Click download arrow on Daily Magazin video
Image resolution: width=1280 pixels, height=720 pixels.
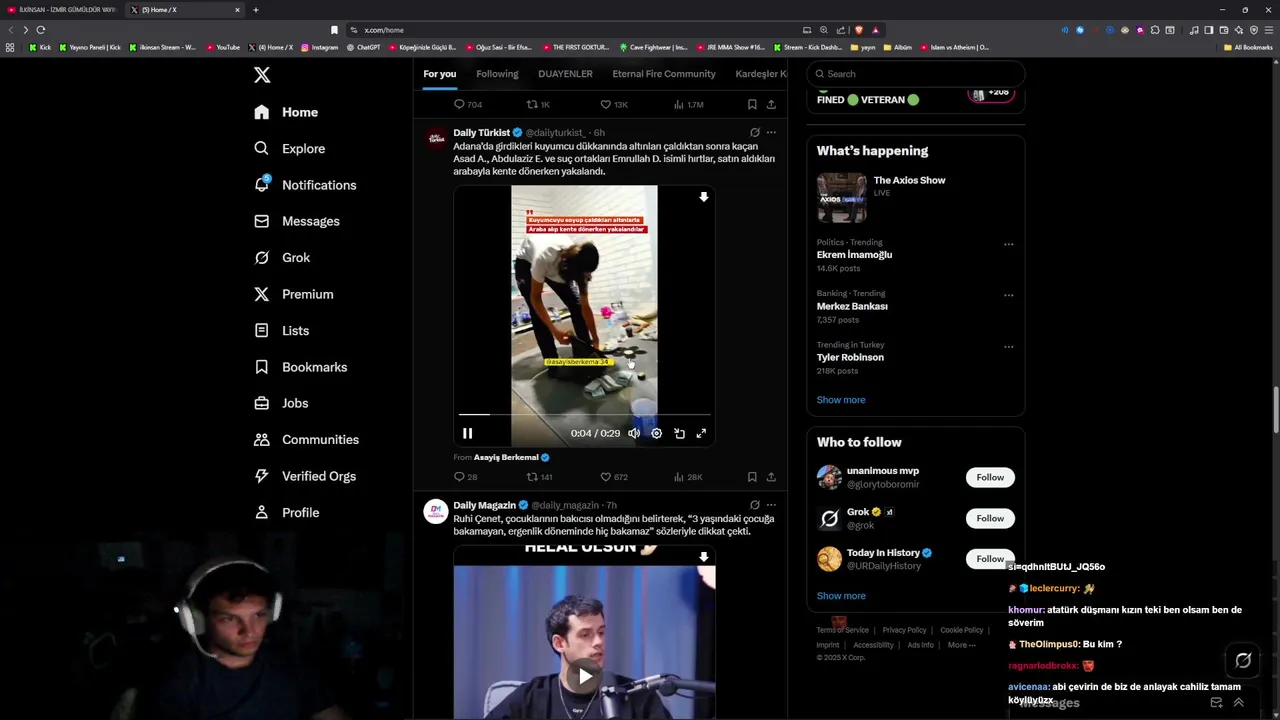click(x=704, y=557)
